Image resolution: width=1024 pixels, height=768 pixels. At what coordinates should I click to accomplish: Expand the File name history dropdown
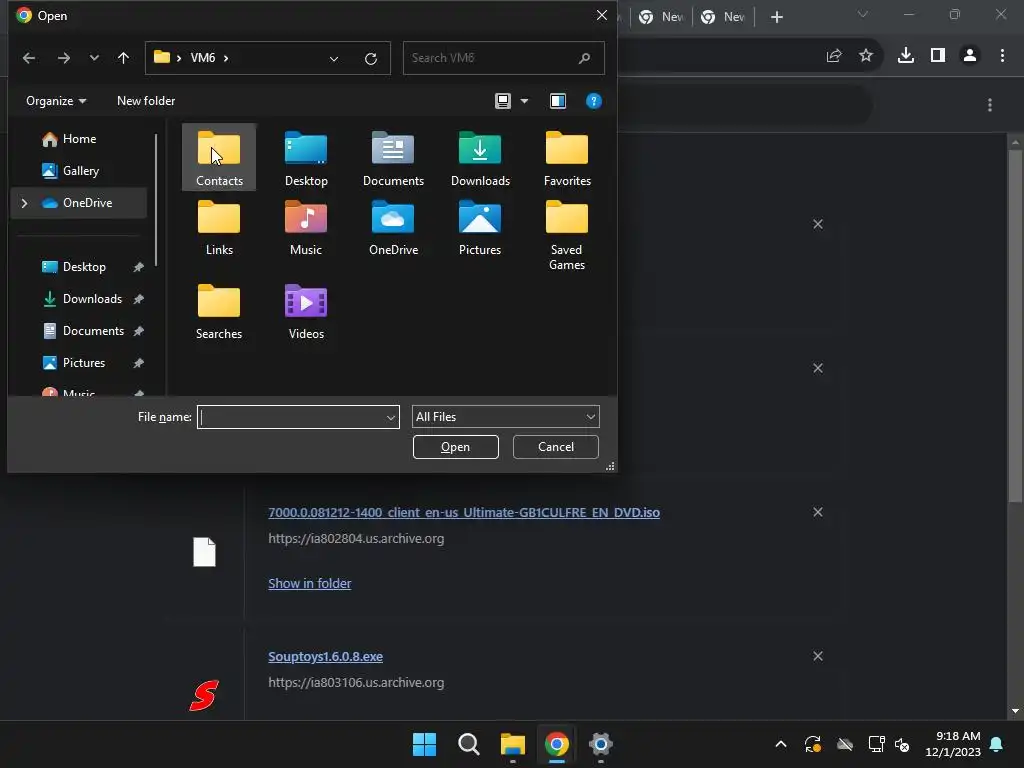[x=391, y=417]
